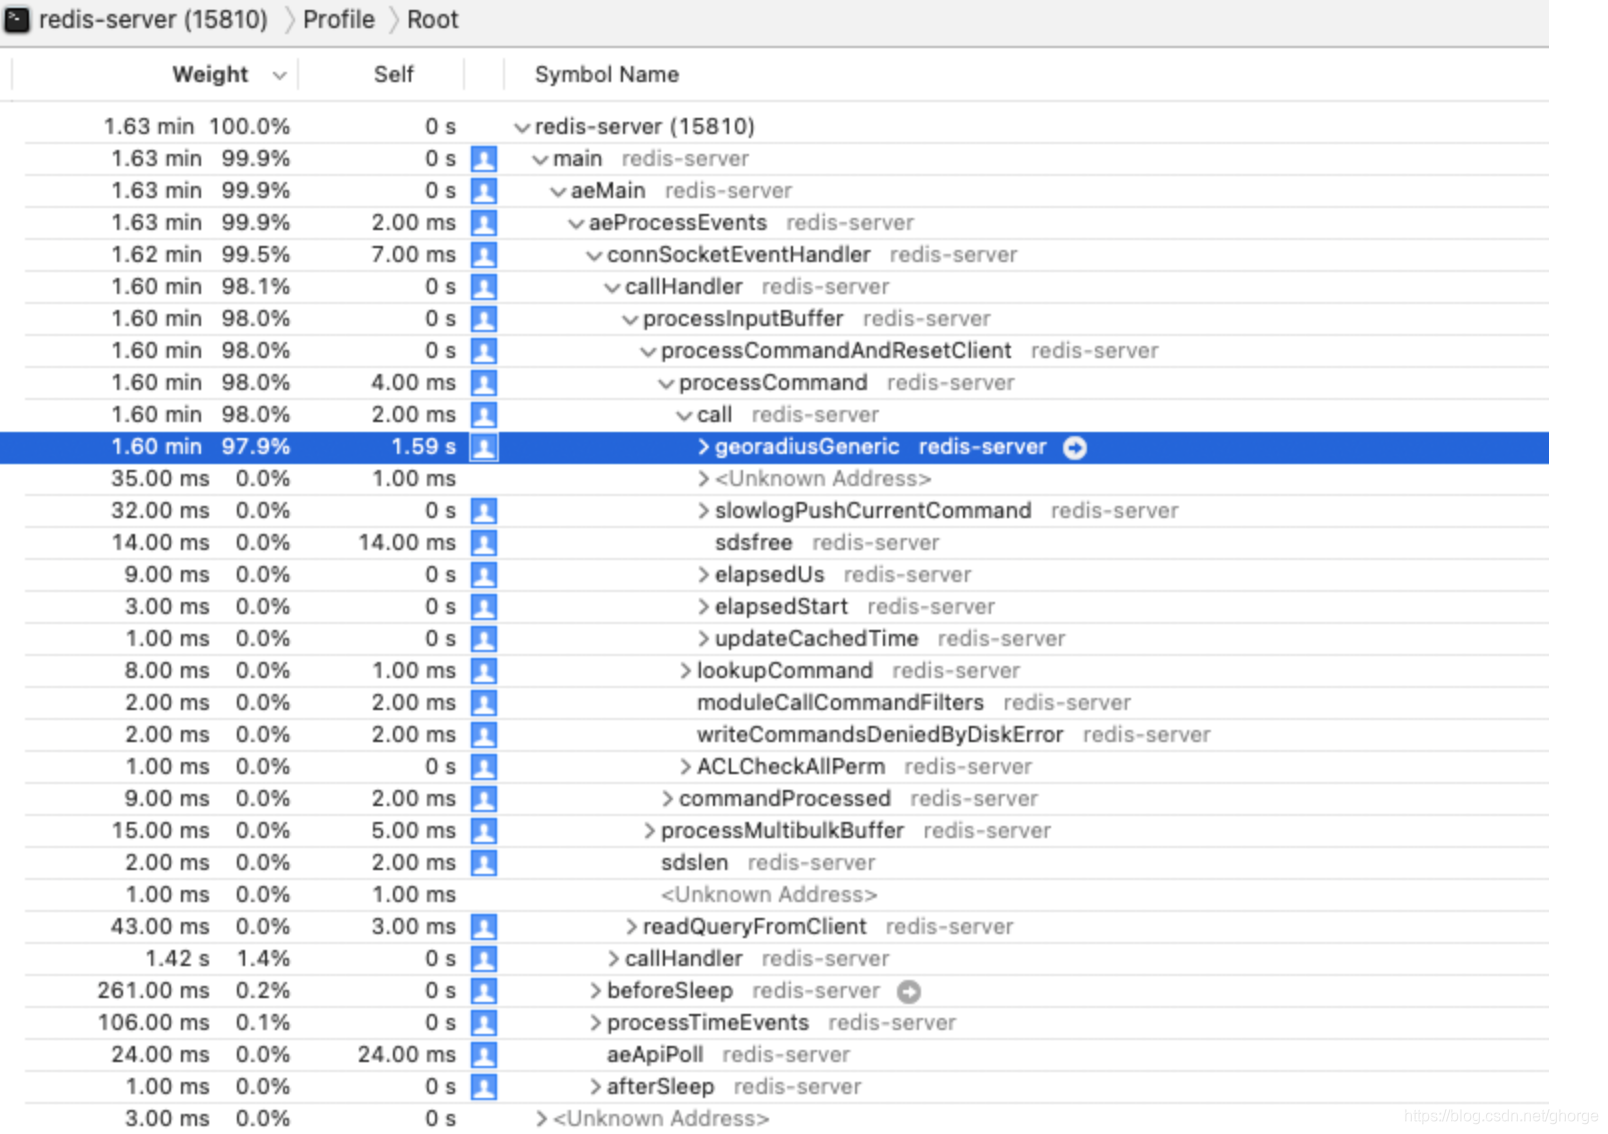The width and height of the screenshot is (1608, 1134).
Task: Click the 1.59 s self value
Action: click(x=423, y=447)
